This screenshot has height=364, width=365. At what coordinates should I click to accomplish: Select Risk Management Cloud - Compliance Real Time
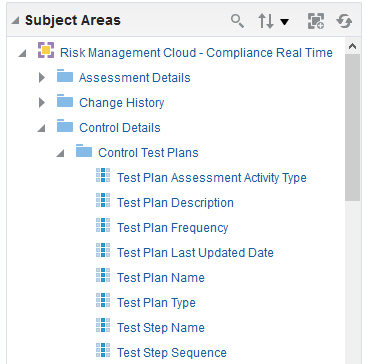tap(196, 53)
